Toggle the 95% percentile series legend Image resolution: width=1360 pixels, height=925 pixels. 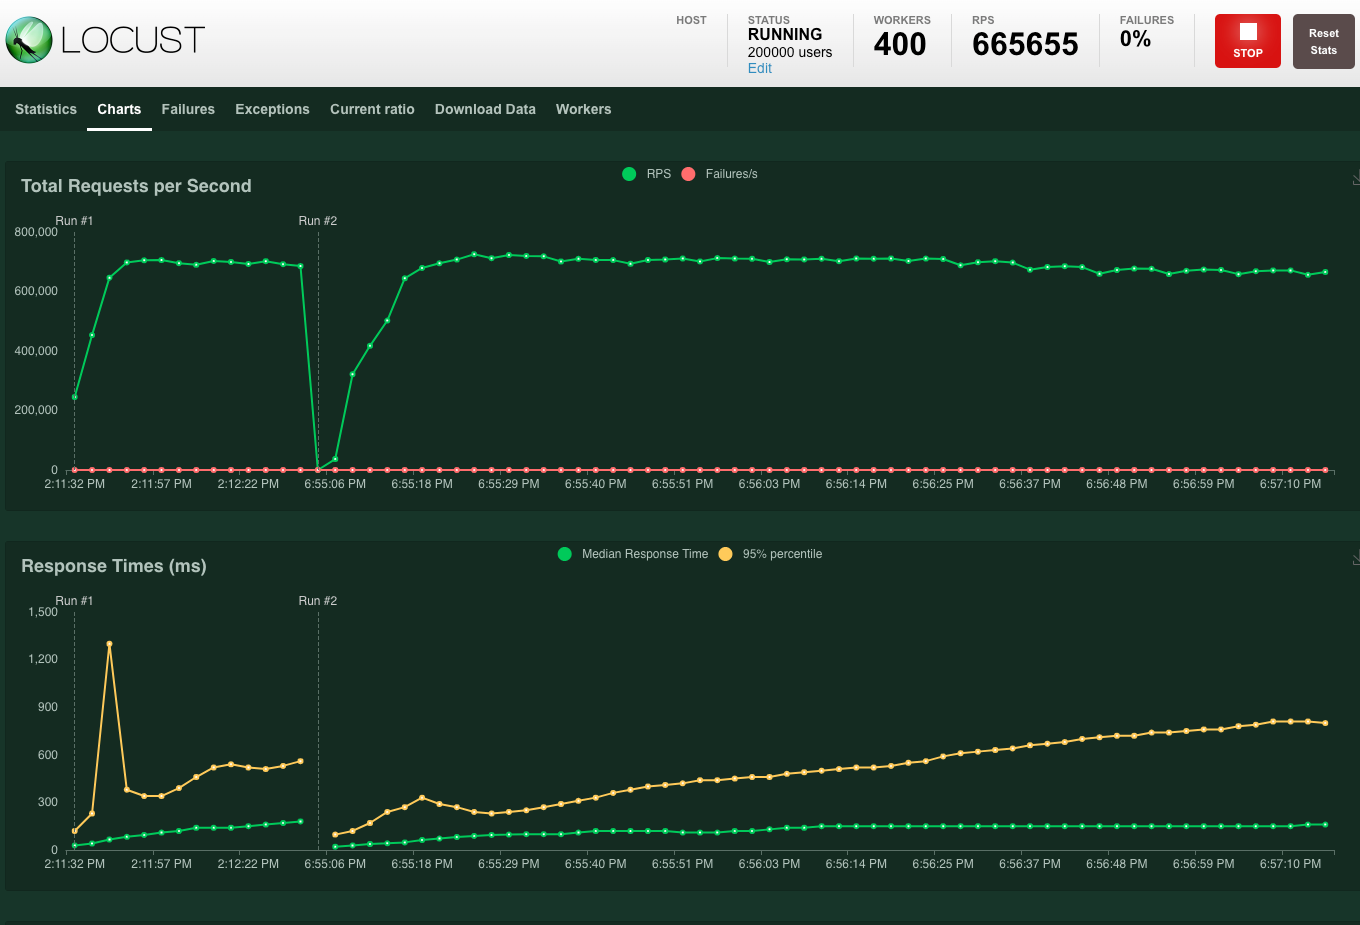point(770,554)
